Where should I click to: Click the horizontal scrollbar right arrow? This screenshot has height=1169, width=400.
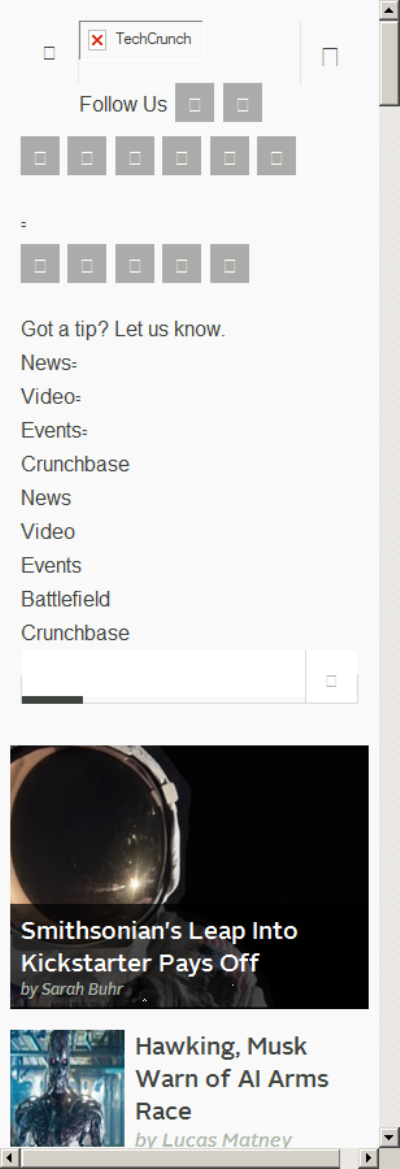(x=369, y=1159)
